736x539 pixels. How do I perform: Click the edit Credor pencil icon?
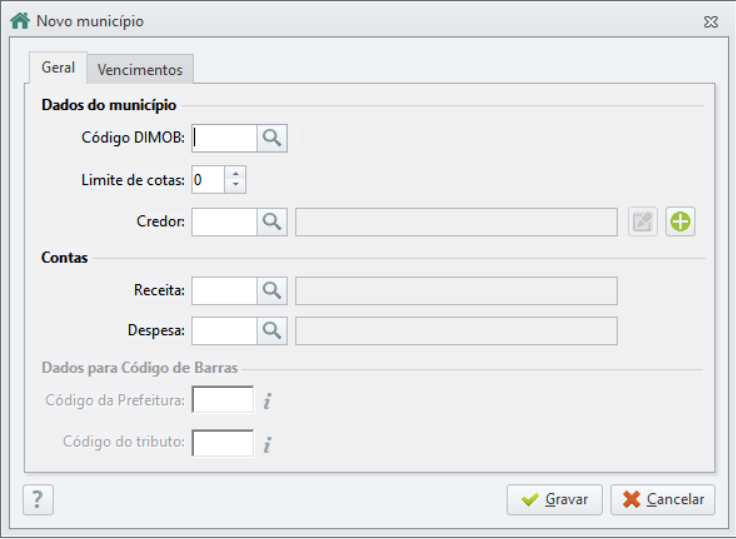[x=643, y=222]
